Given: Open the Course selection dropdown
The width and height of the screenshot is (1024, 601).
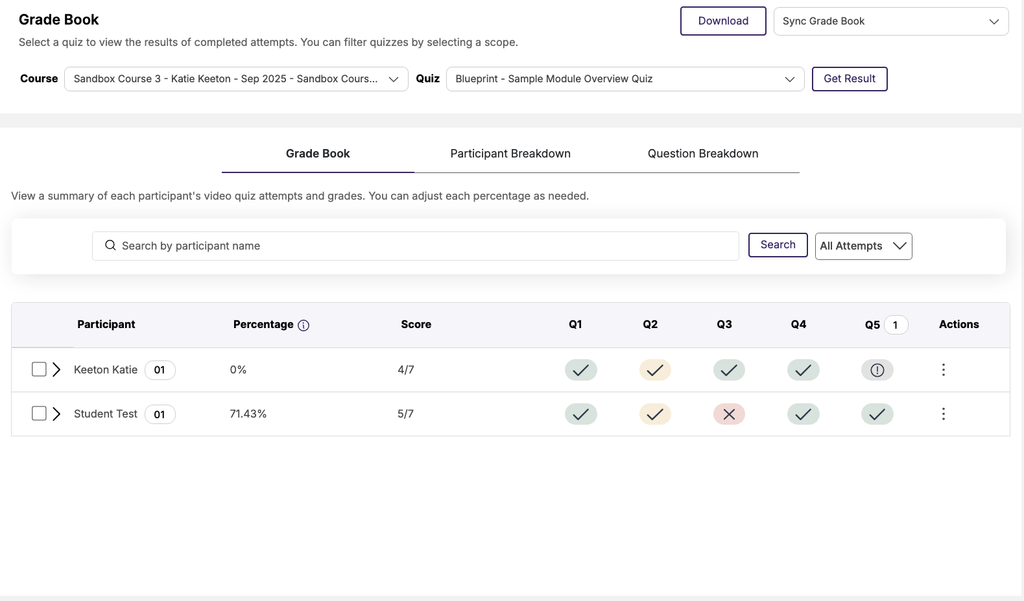Looking at the screenshot, I should coord(236,79).
